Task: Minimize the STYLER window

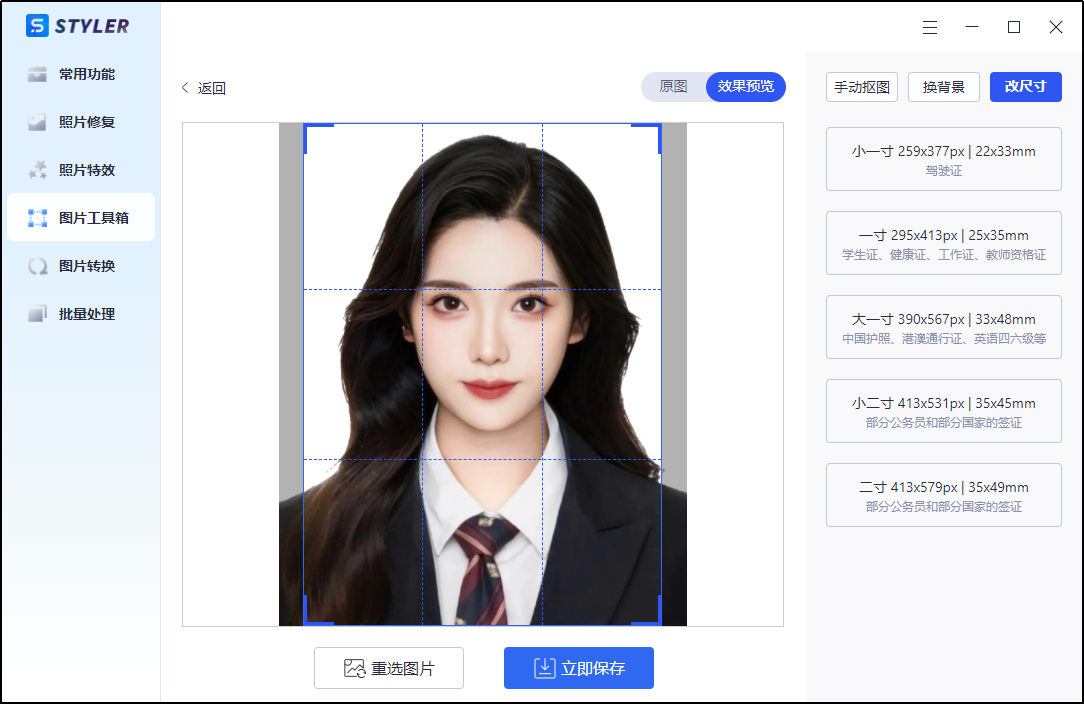Action: pyautogui.click(x=972, y=28)
